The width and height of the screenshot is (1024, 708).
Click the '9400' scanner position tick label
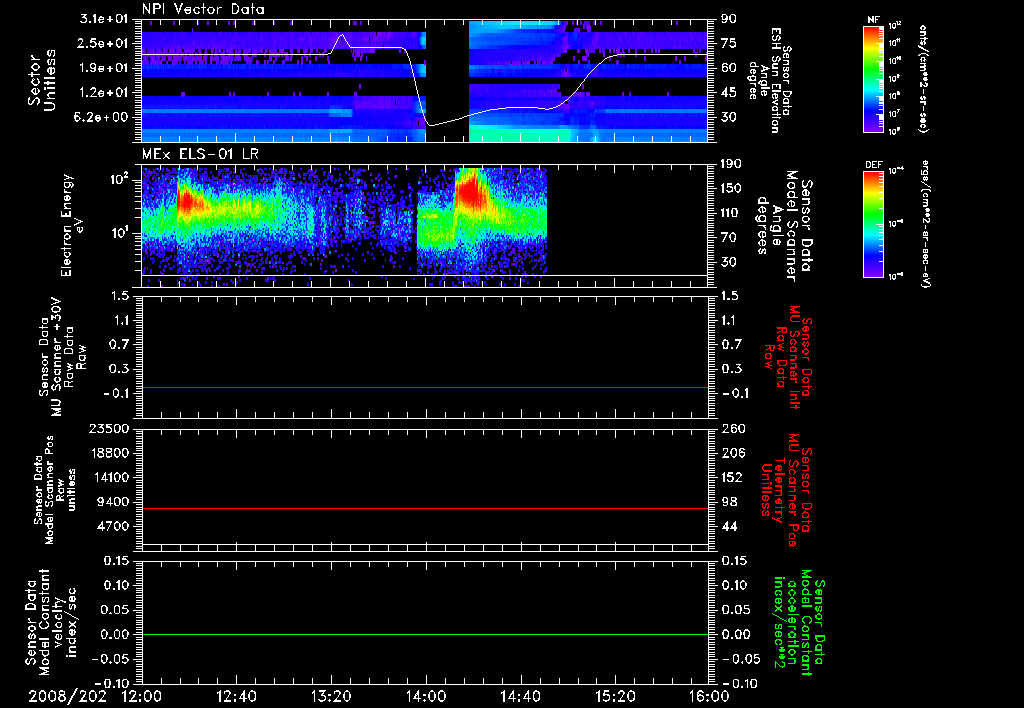click(x=114, y=502)
